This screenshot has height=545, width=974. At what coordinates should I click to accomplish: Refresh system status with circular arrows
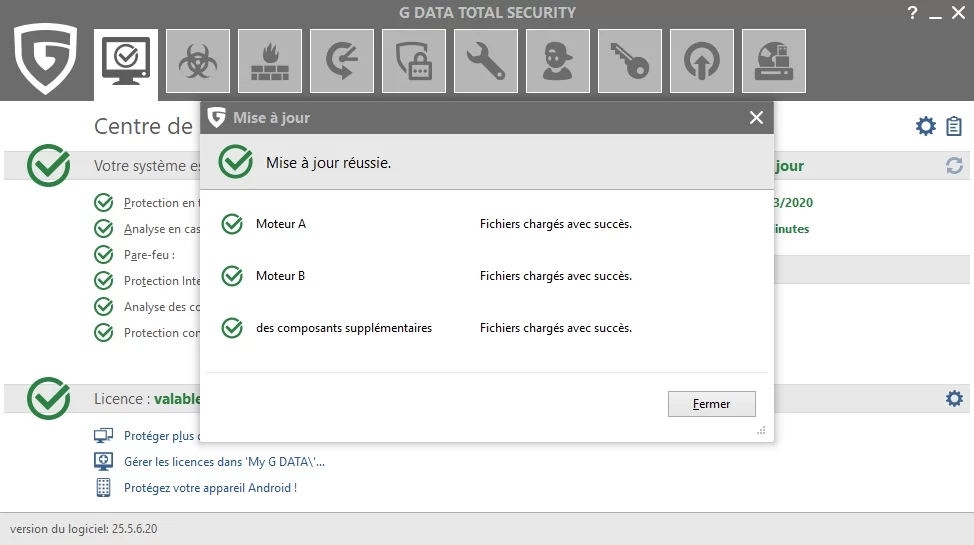pos(954,165)
